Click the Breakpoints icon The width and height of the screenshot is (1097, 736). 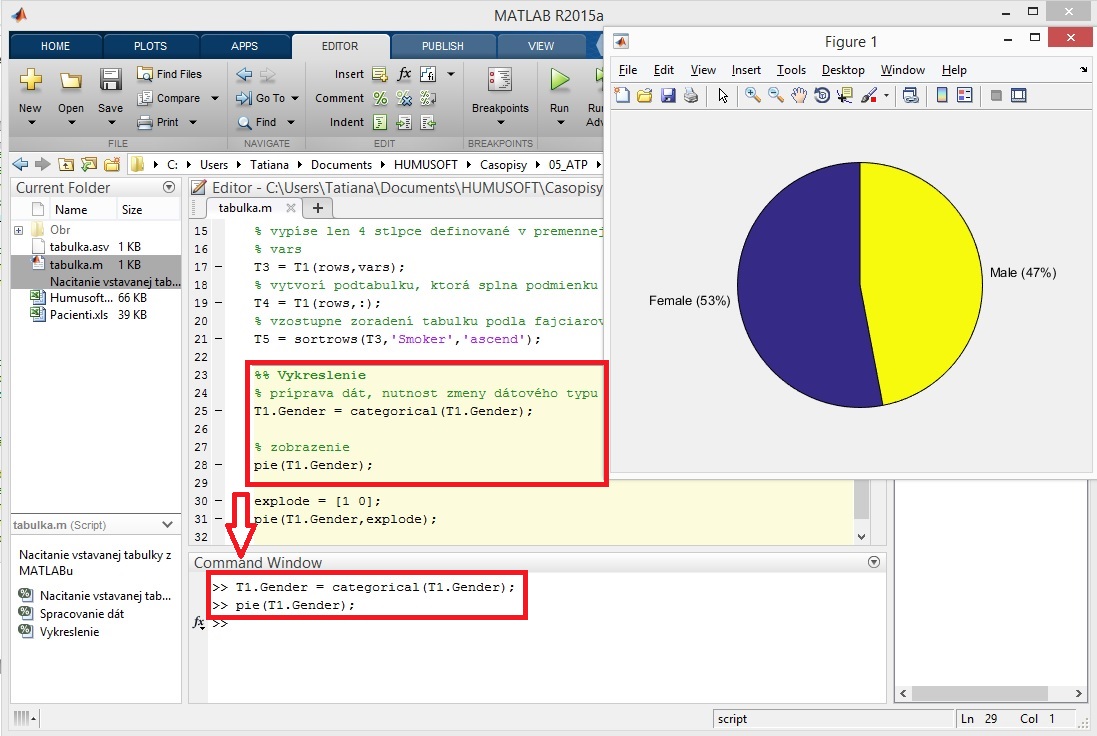click(500, 79)
